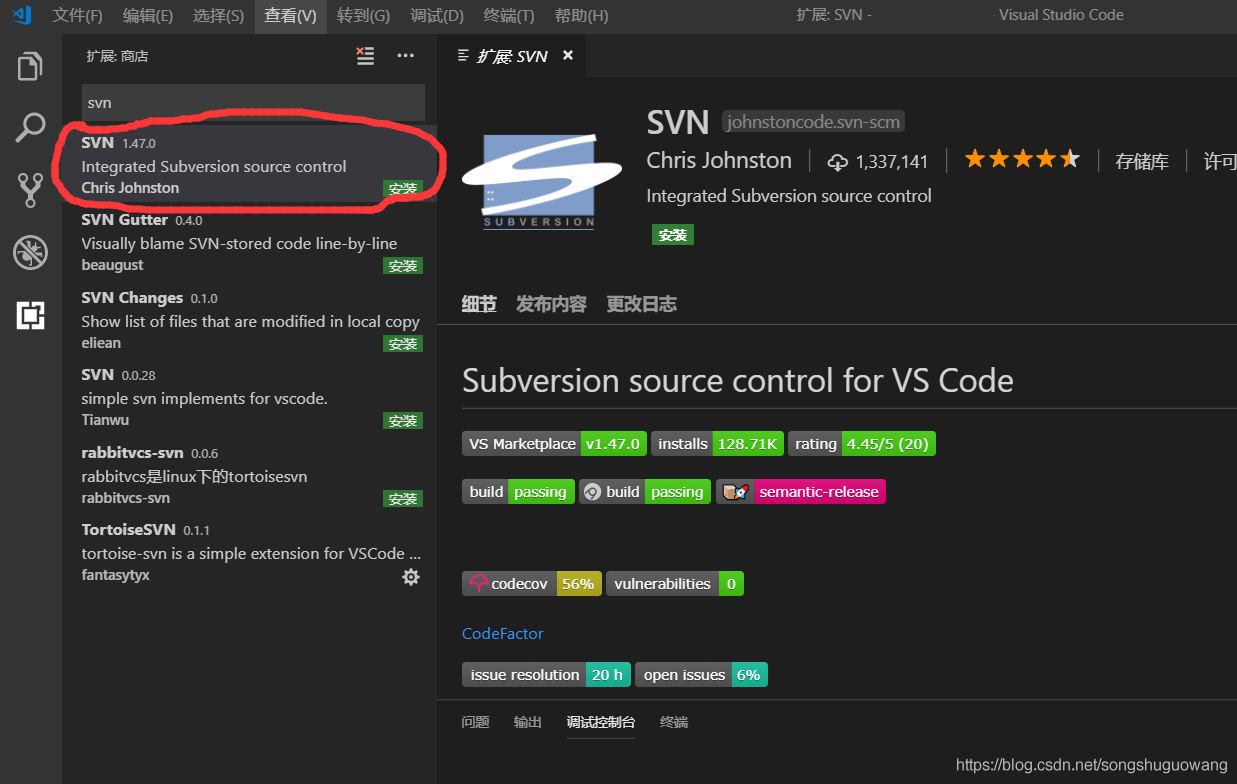This screenshot has width=1237, height=784.
Task: Install the SVN Gutter extension
Action: pos(402,265)
